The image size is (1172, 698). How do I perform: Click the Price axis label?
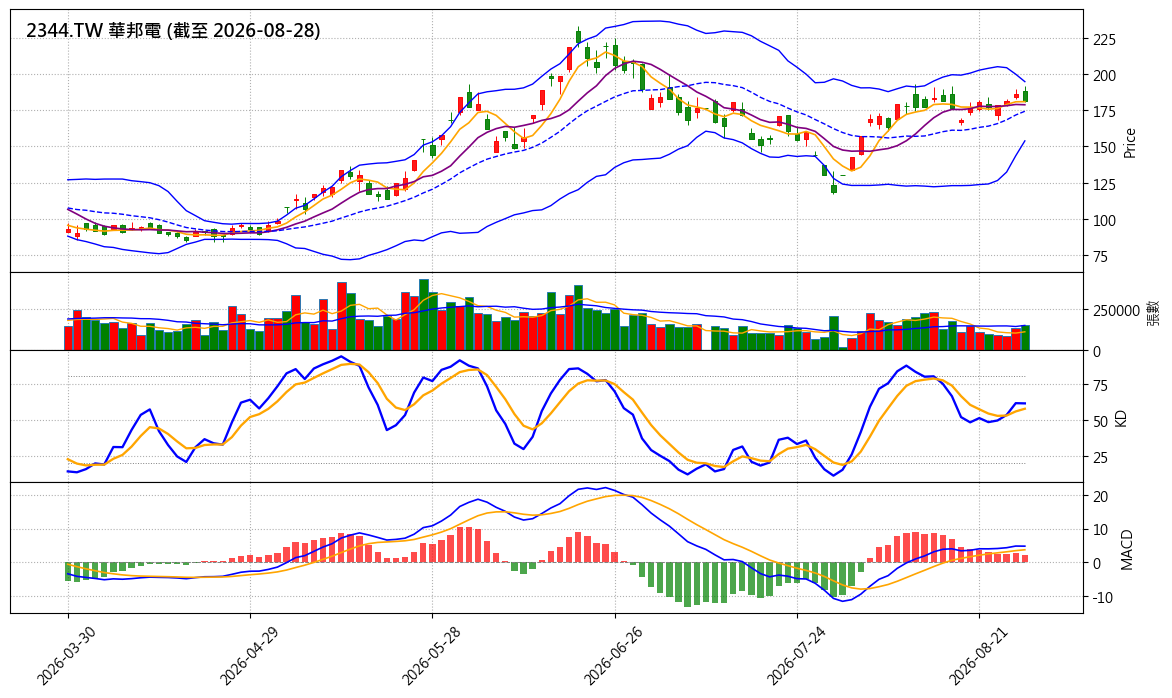tap(1129, 142)
